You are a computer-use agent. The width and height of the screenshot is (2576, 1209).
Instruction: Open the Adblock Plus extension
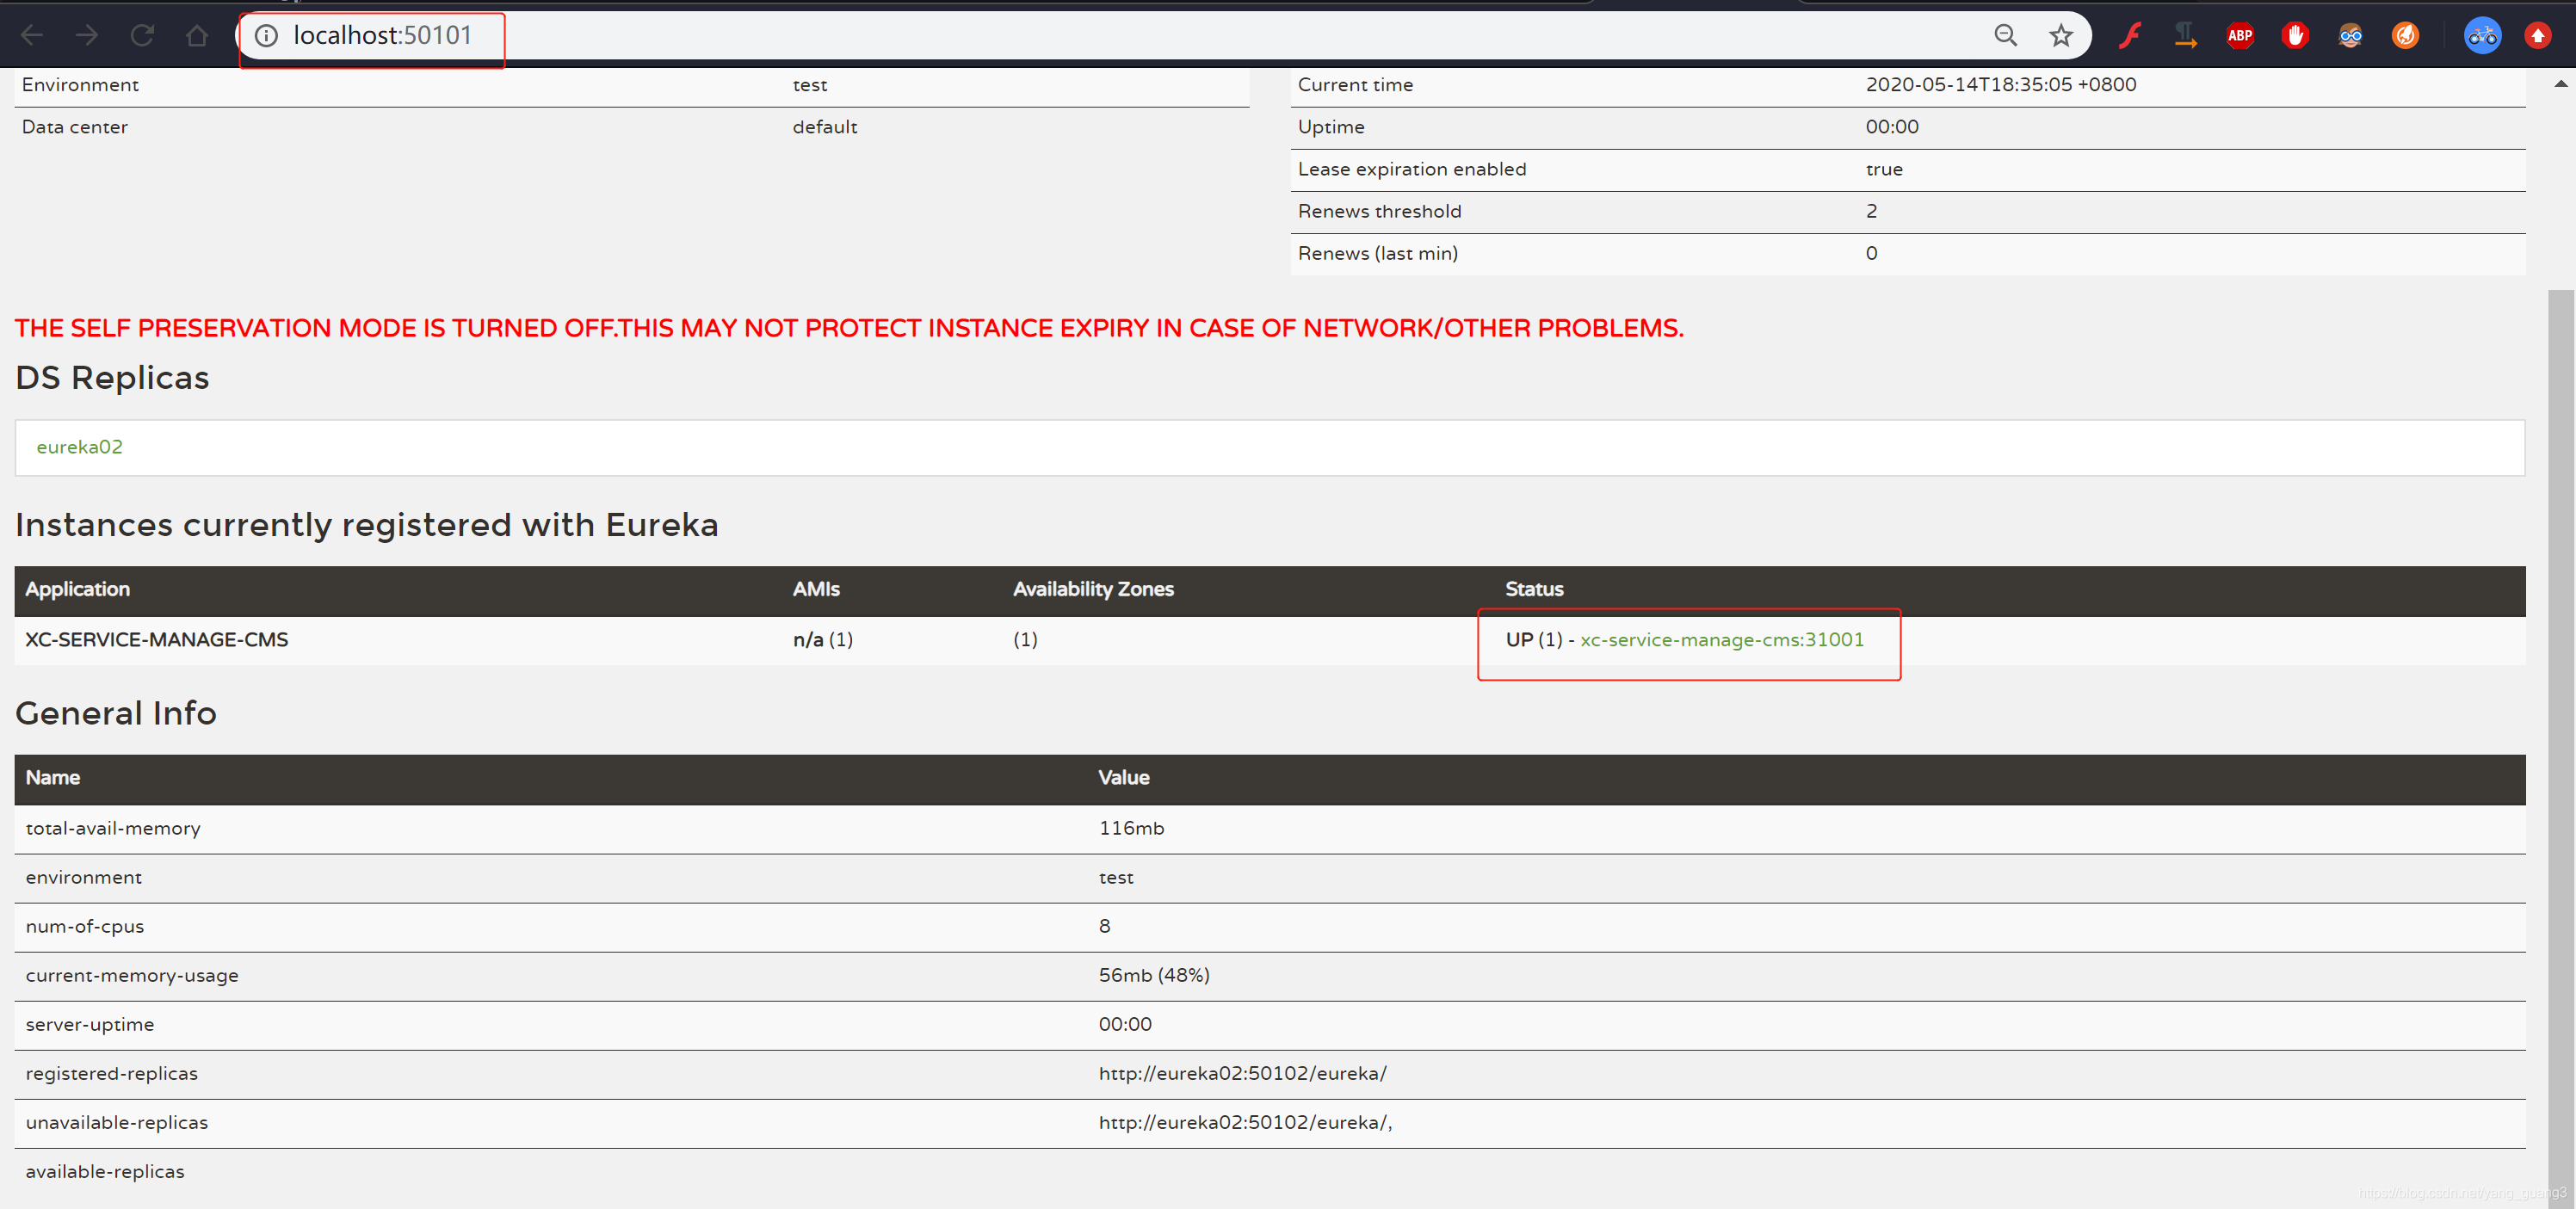pos(2240,36)
